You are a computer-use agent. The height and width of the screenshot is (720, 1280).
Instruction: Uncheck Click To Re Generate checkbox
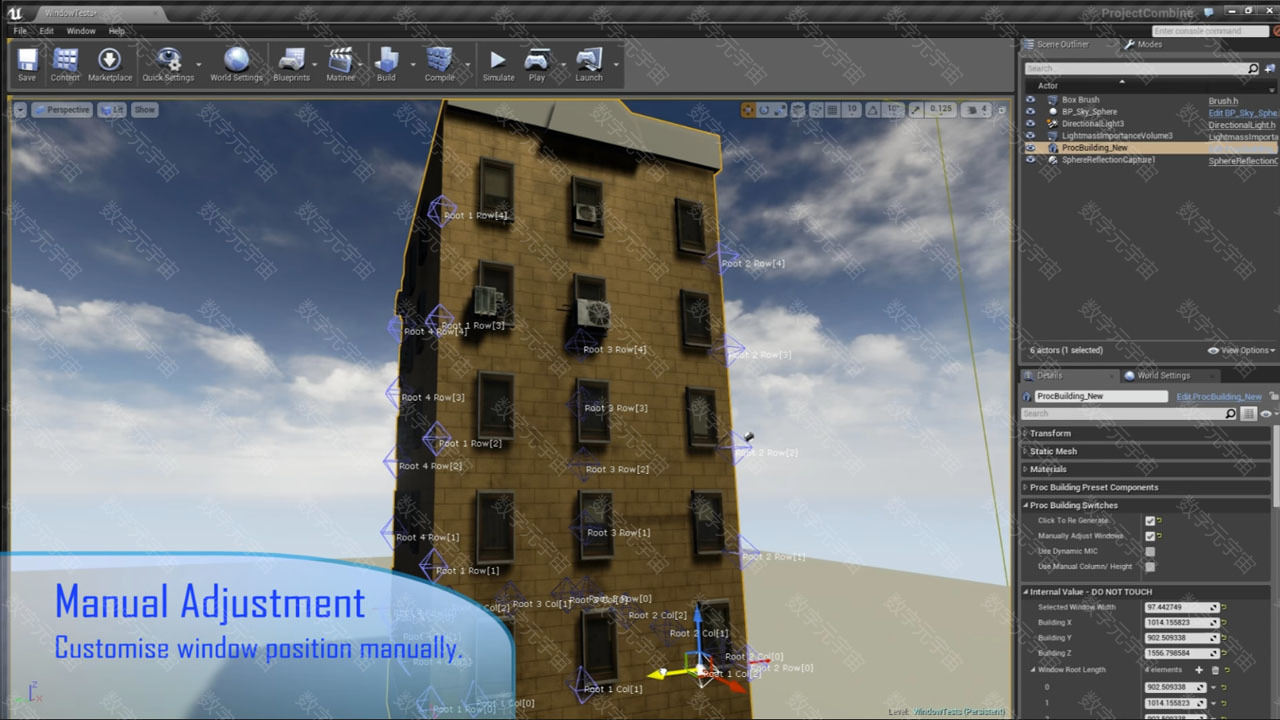[1150, 521]
